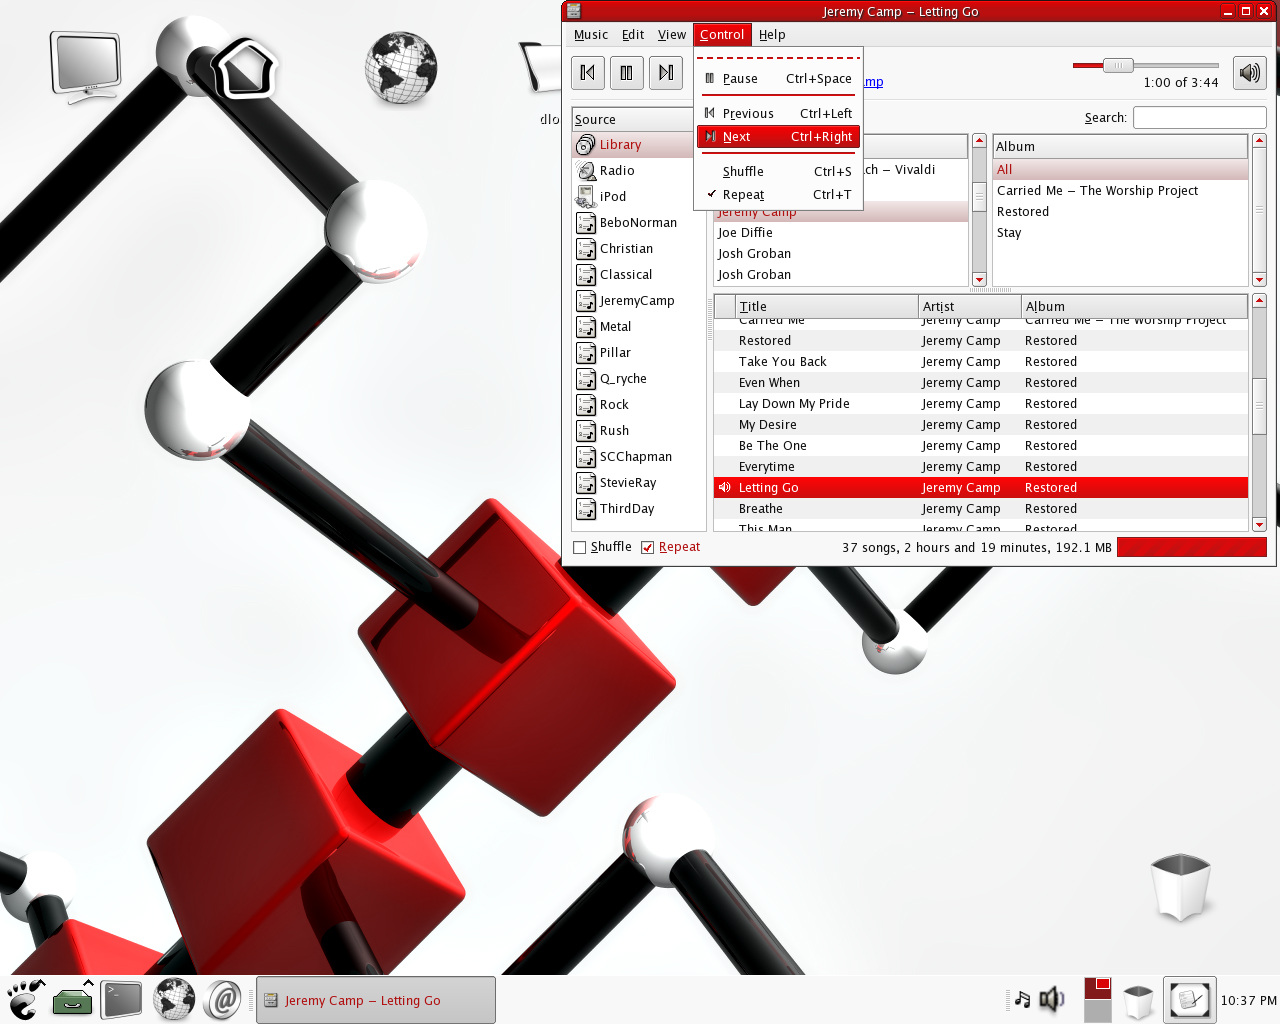Select the 'Stay' album
1280x1024 pixels.
click(x=1120, y=233)
